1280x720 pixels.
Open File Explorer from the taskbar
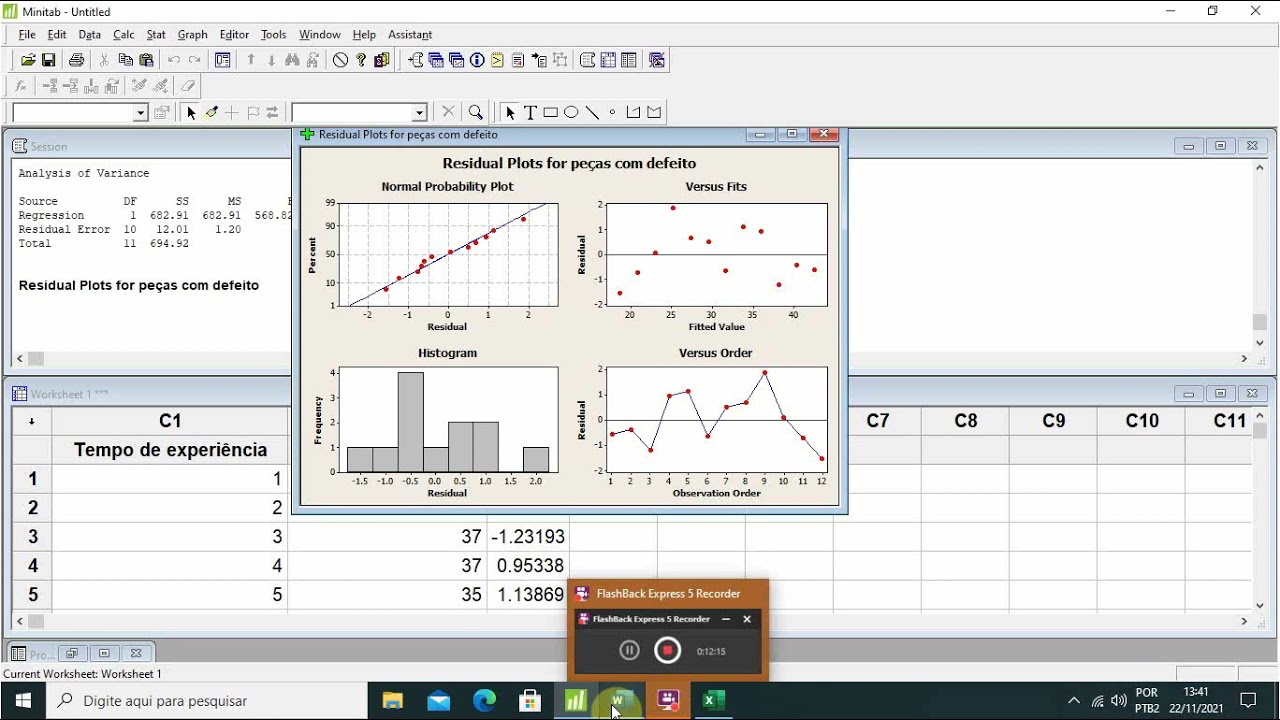pos(392,701)
